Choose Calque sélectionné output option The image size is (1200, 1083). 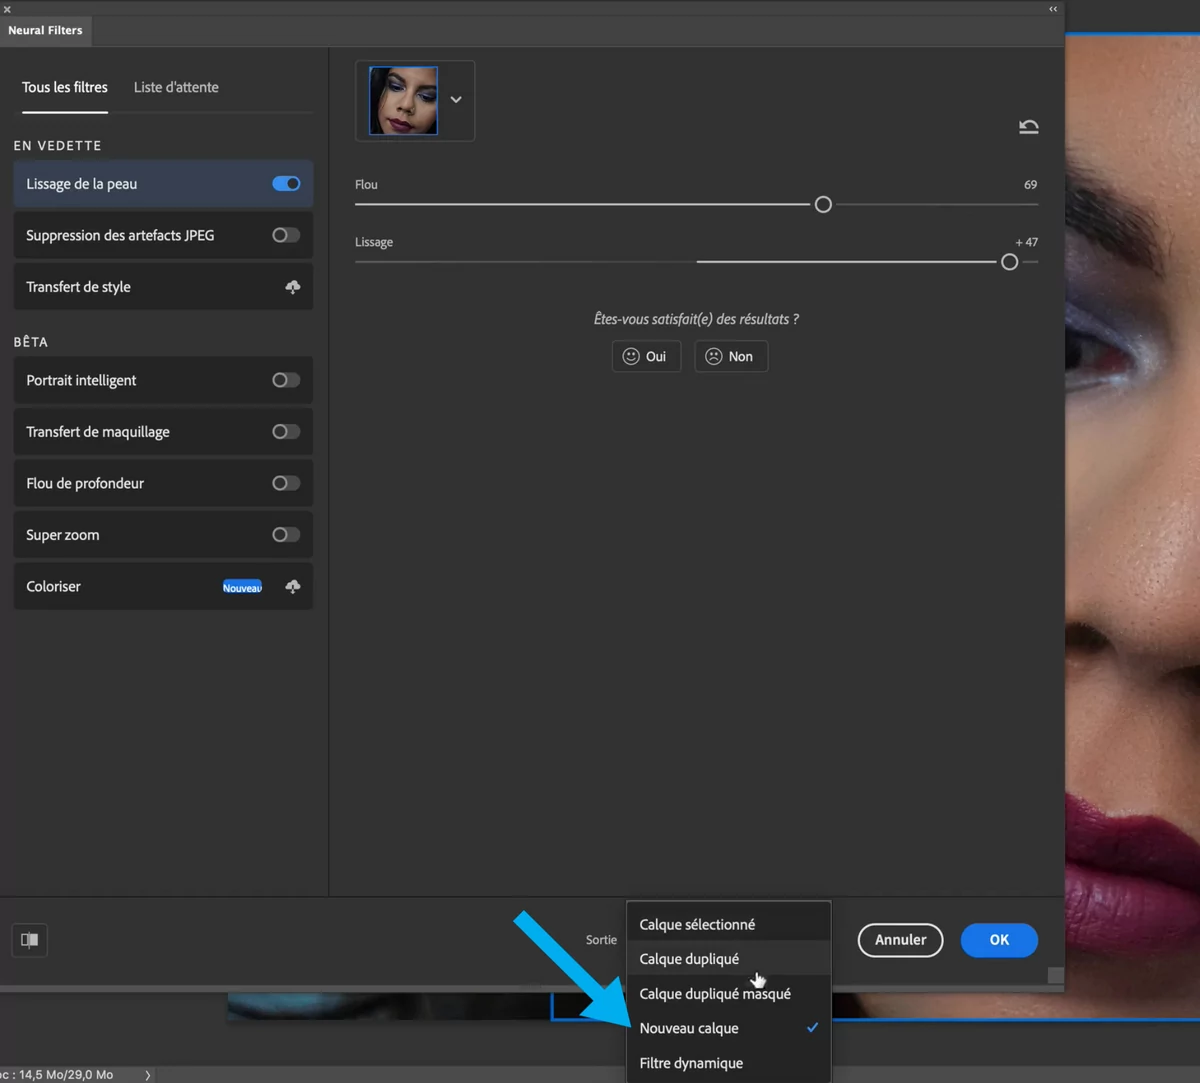tap(729, 925)
